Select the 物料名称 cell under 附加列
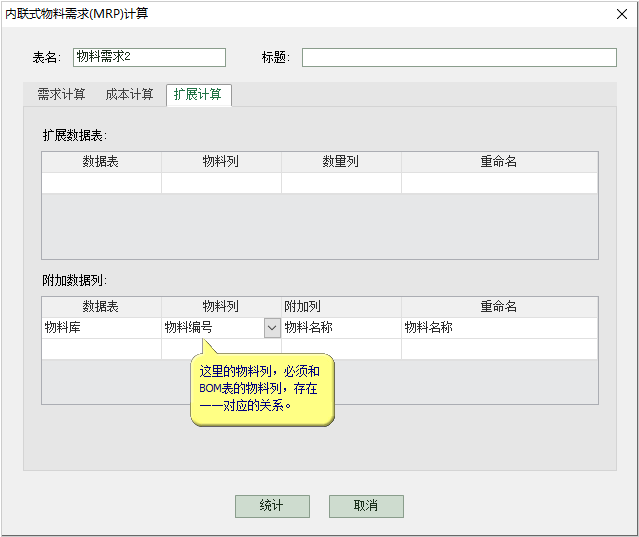Image resolution: width=639 pixels, height=537 pixels. pyautogui.click(x=341, y=328)
